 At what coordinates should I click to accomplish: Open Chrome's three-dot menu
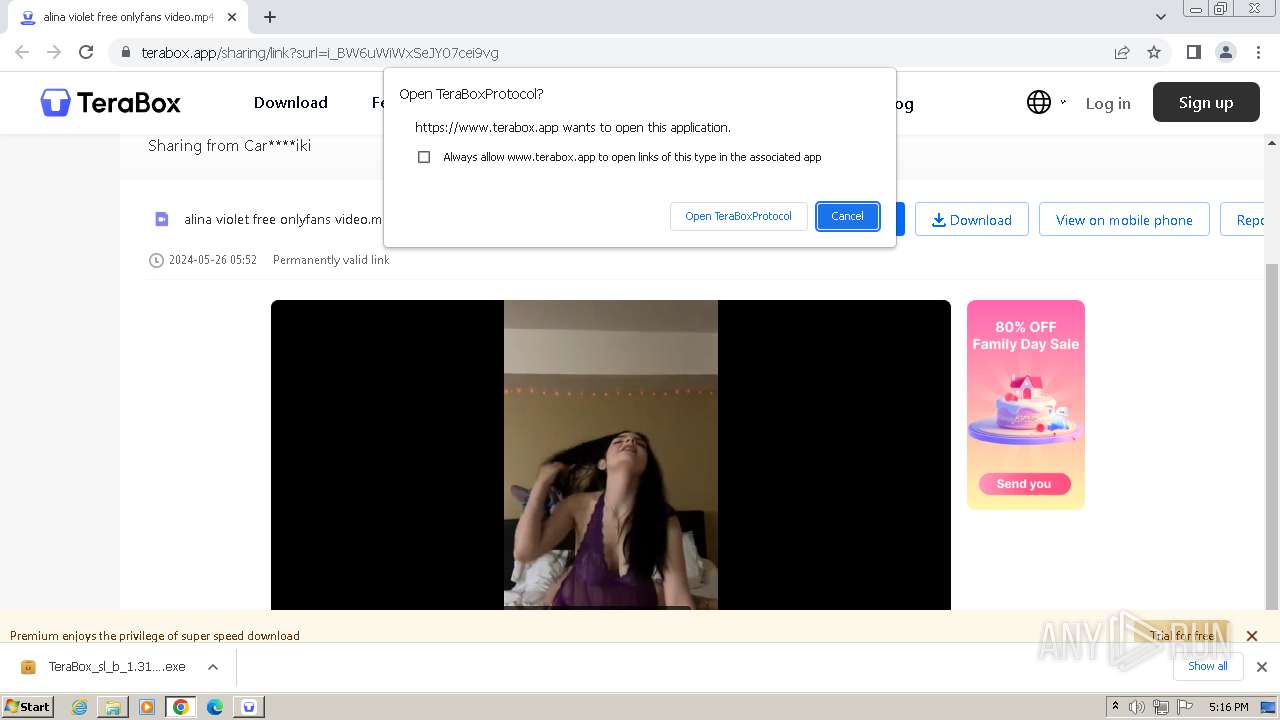1257,52
